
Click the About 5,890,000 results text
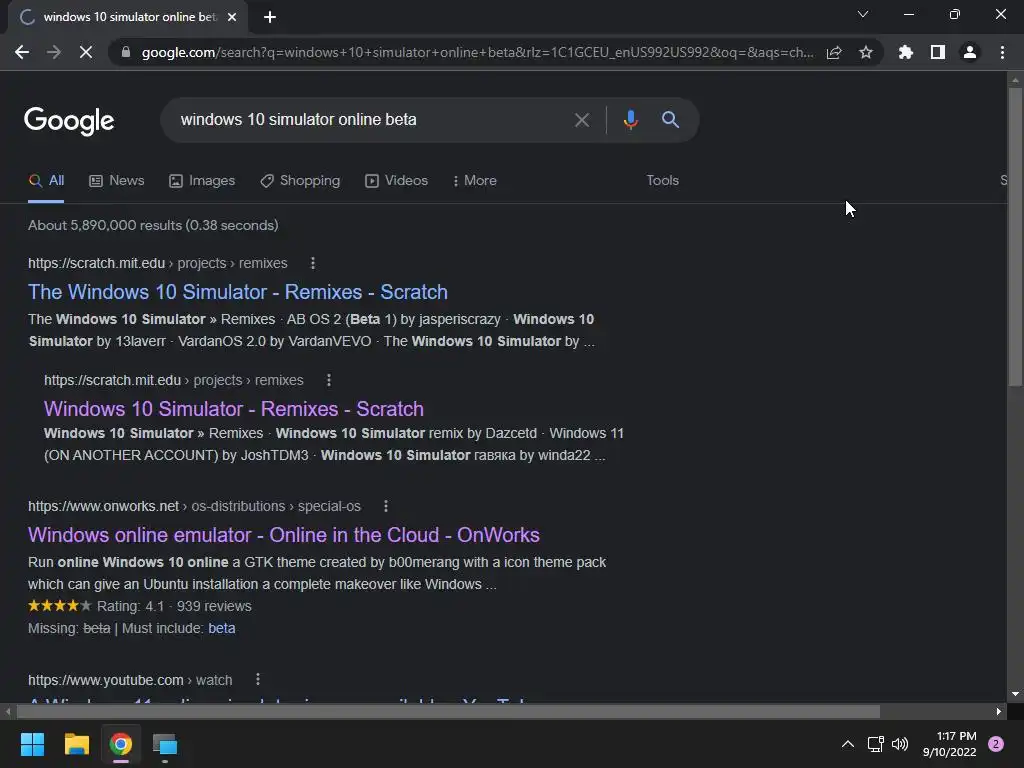(153, 225)
